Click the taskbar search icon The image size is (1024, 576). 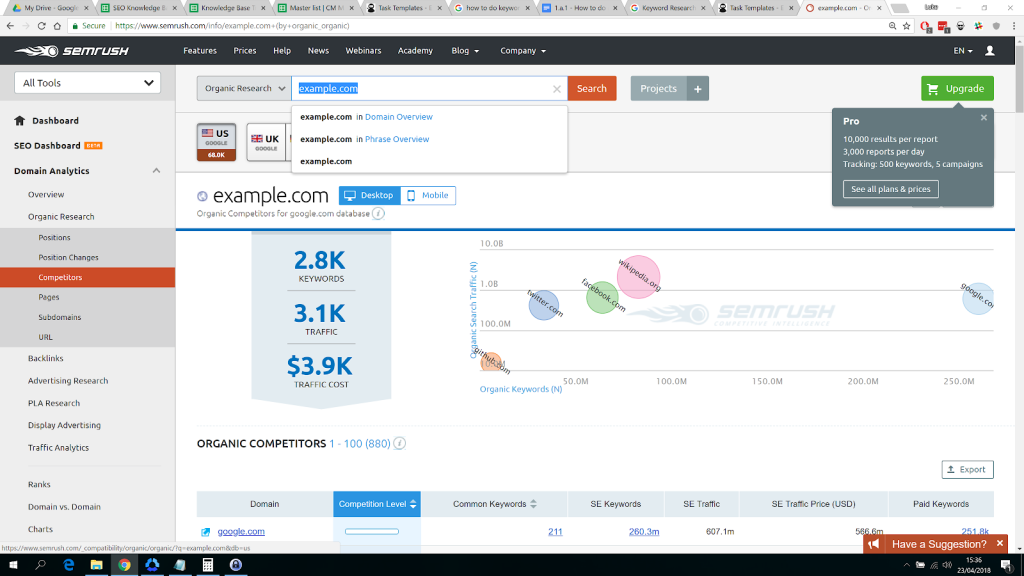click(x=40, y=565)
